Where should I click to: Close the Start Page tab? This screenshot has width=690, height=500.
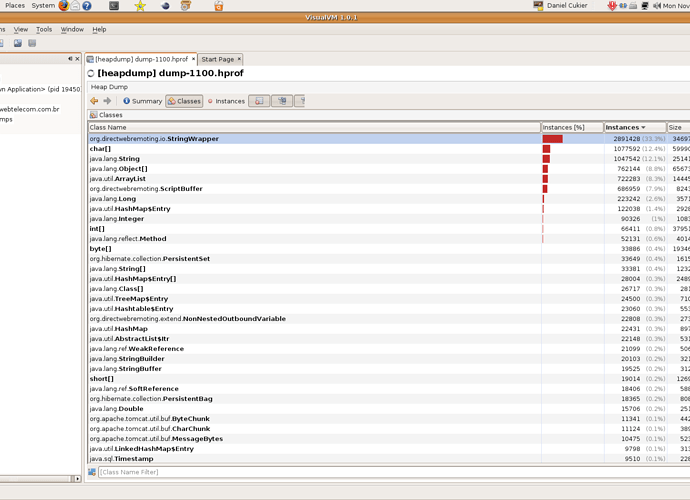[239, 59]
